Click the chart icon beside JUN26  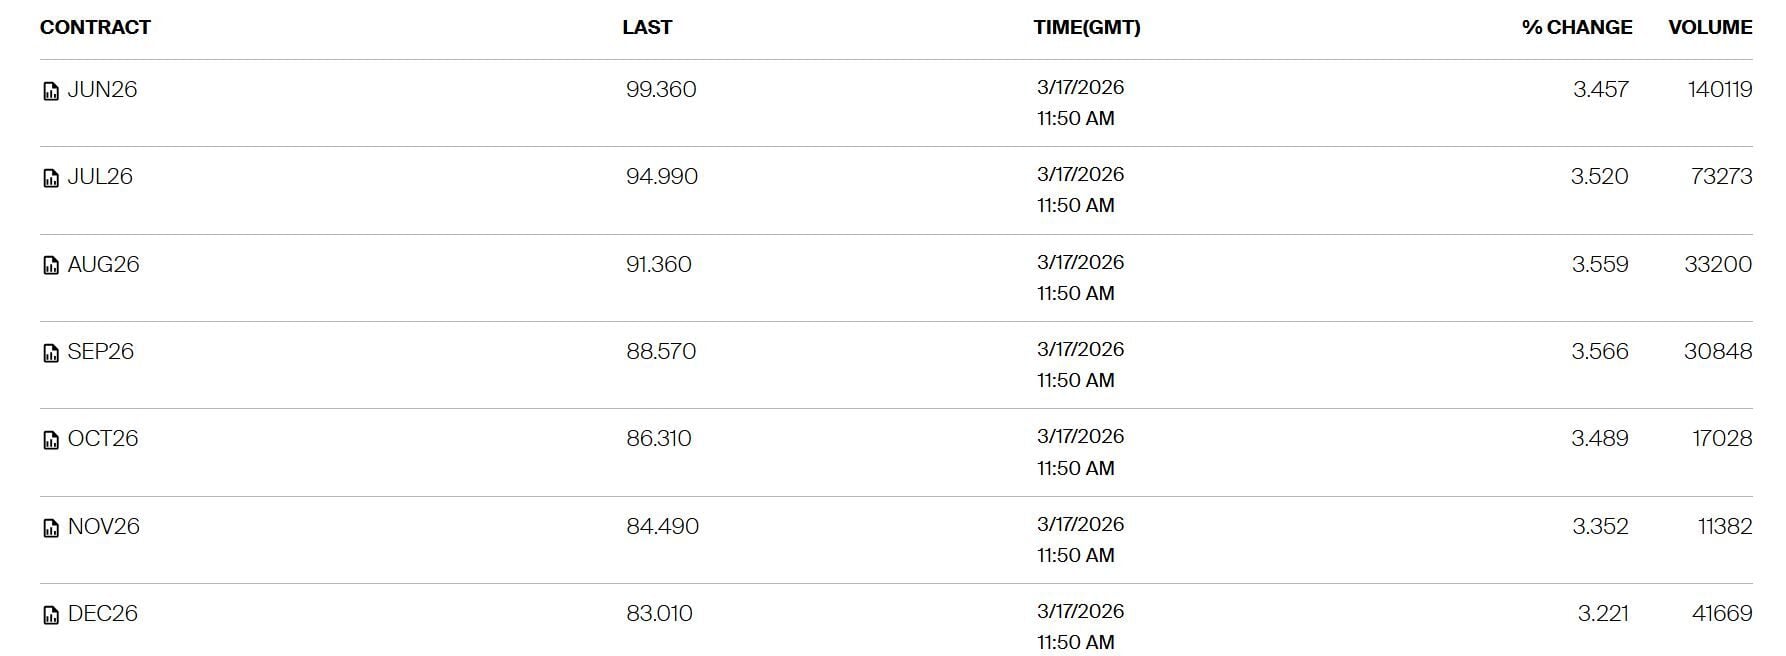pyautogui.click(x=51, y=92)
